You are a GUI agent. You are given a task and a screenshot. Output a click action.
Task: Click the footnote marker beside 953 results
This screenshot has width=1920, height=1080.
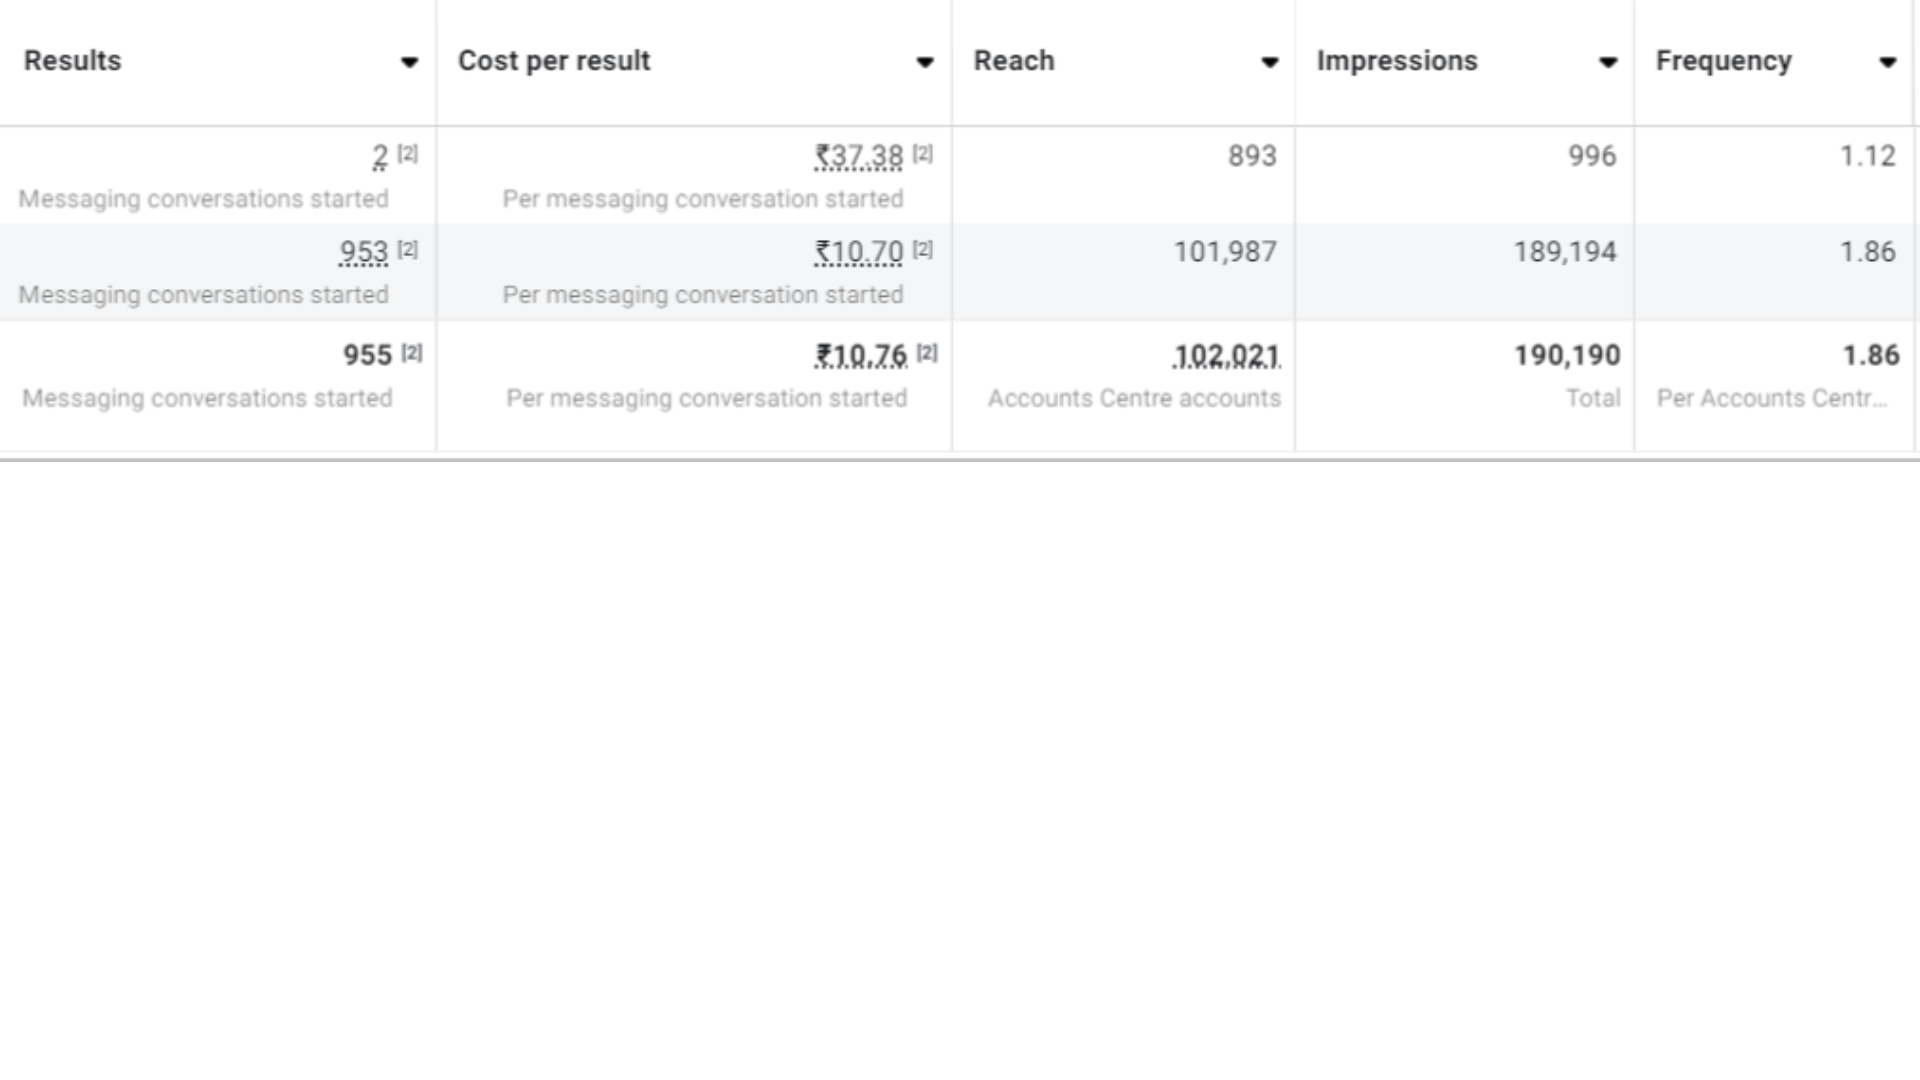tap(406, 250)
